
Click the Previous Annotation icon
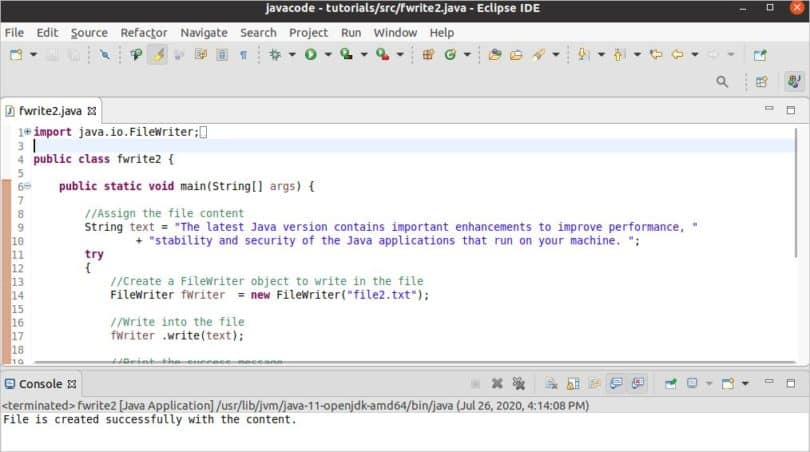point(619,54)
